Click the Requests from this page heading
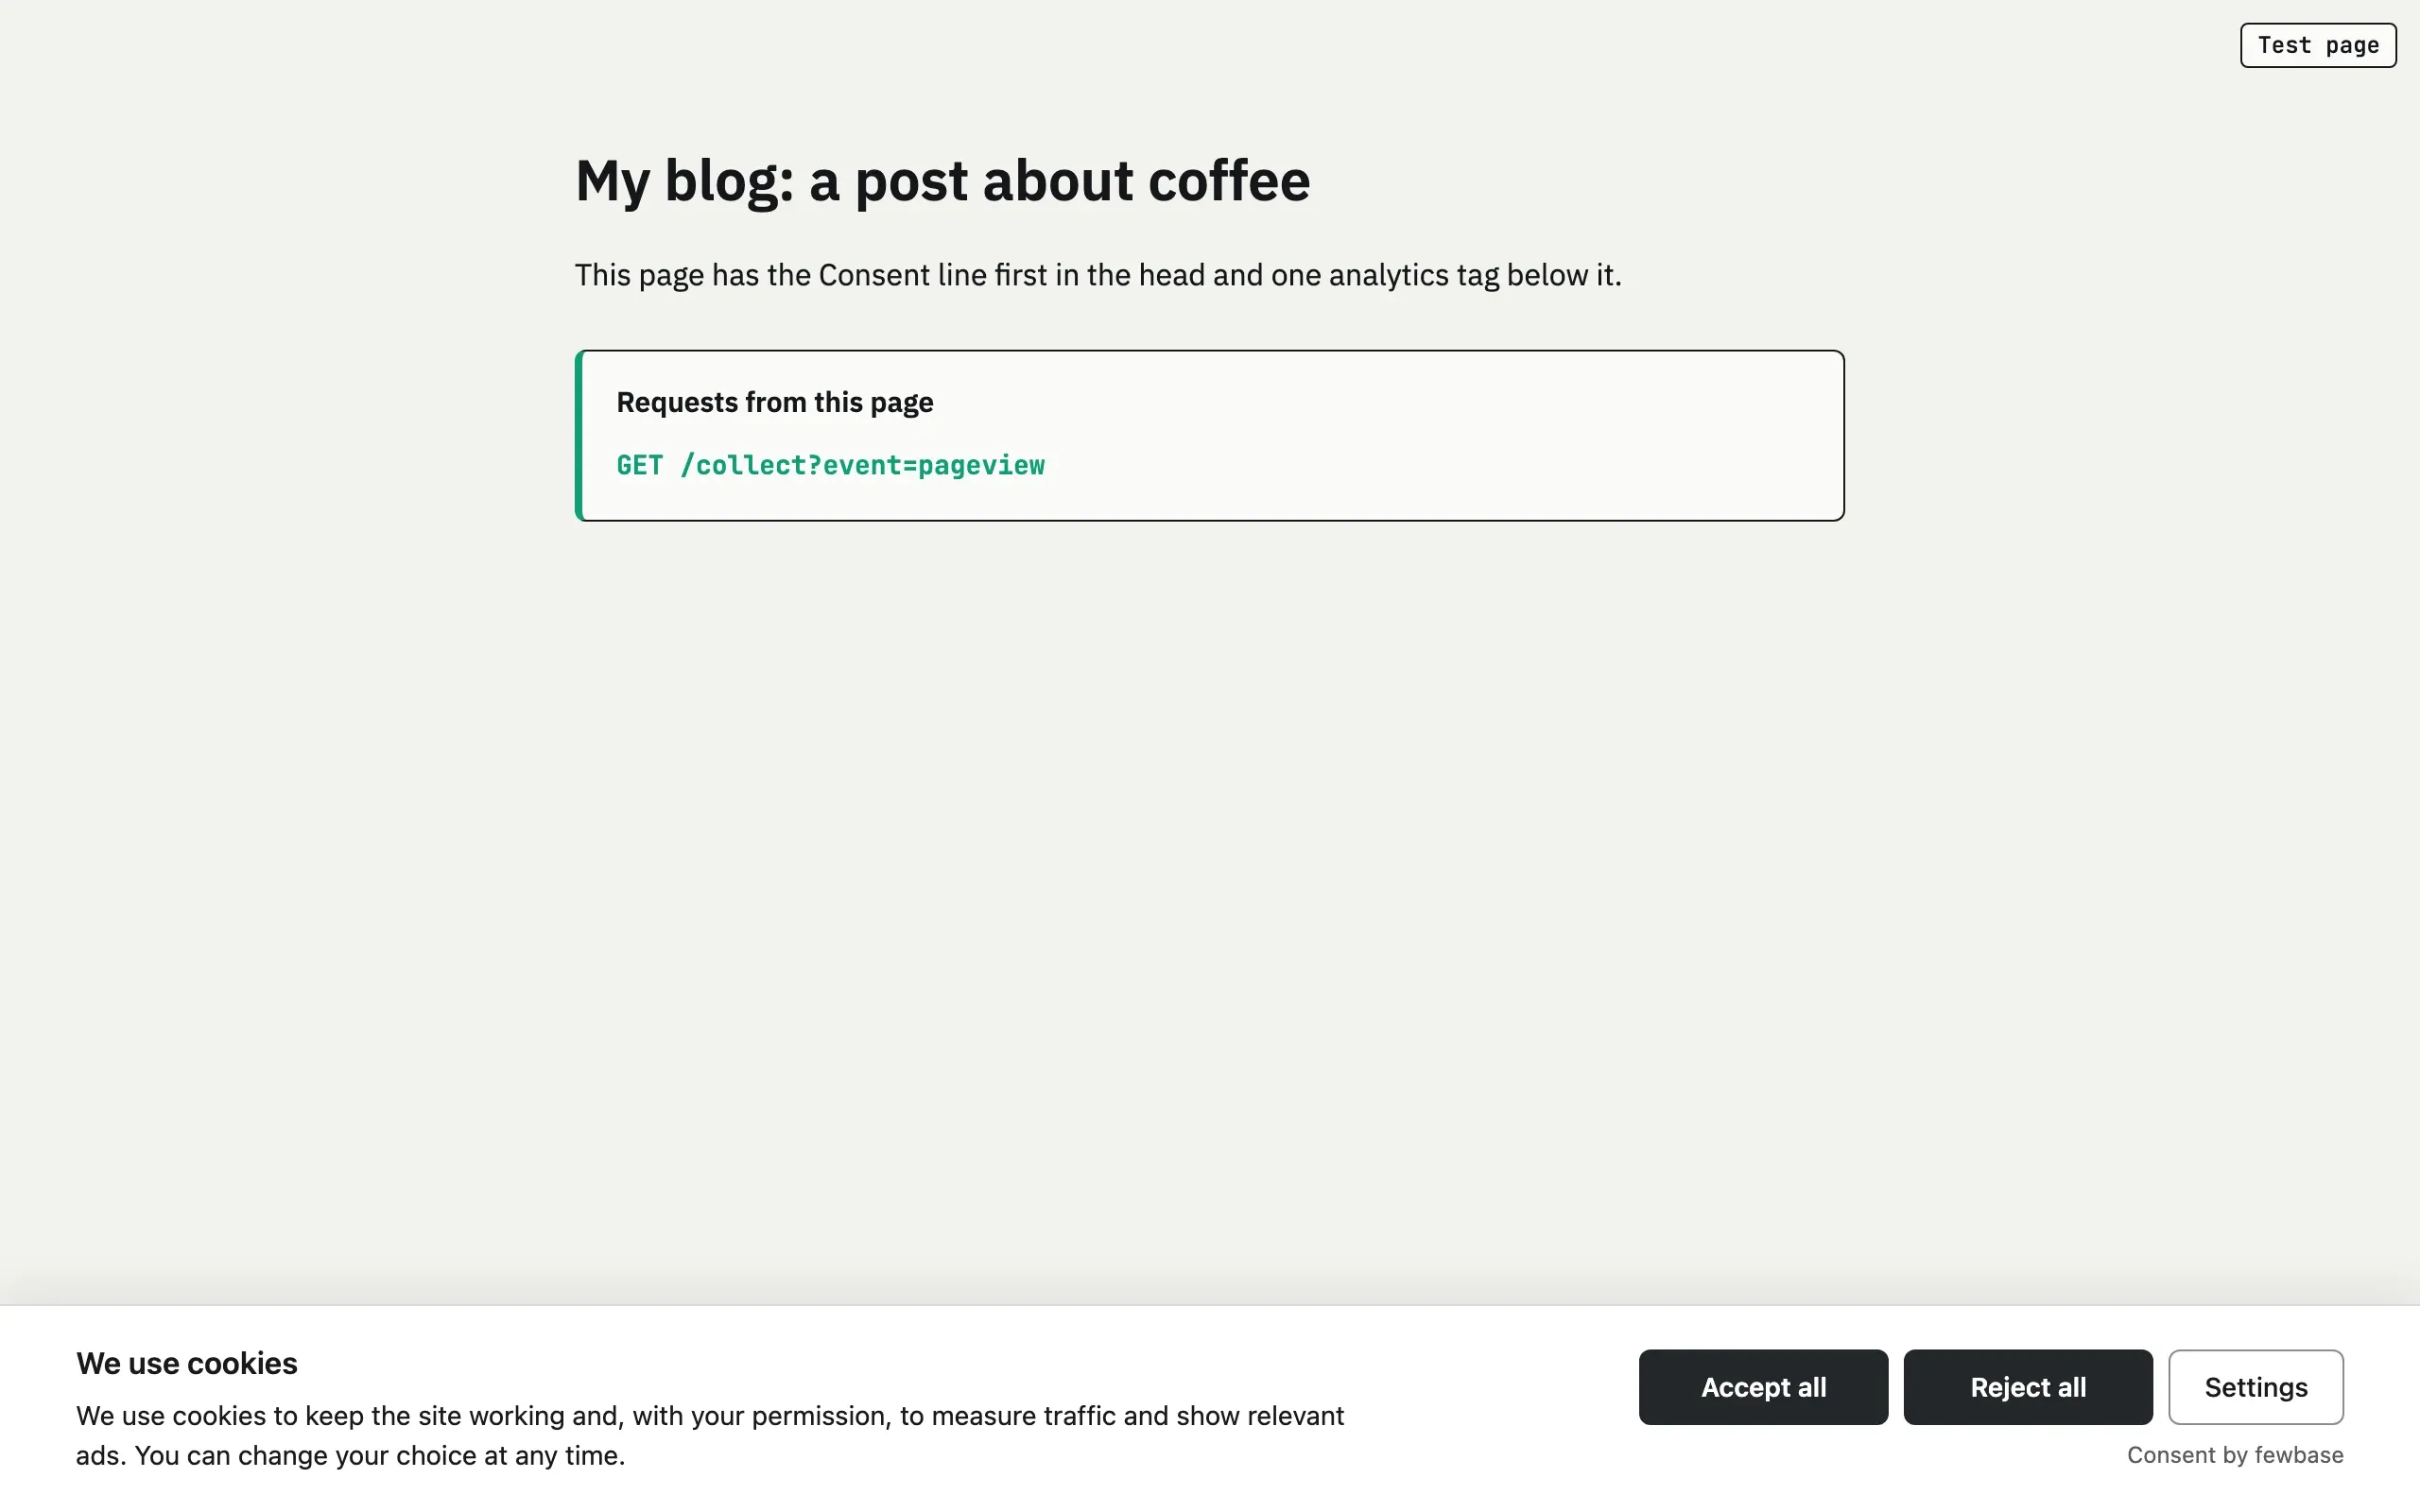The image size is (2420, 1512). click(775, 402)
